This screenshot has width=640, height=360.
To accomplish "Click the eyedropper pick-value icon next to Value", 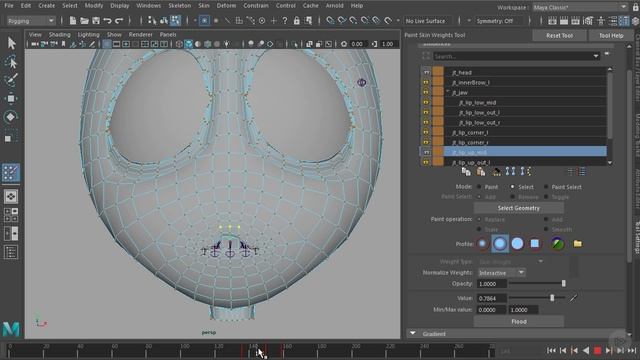I will tap(573, 298).
